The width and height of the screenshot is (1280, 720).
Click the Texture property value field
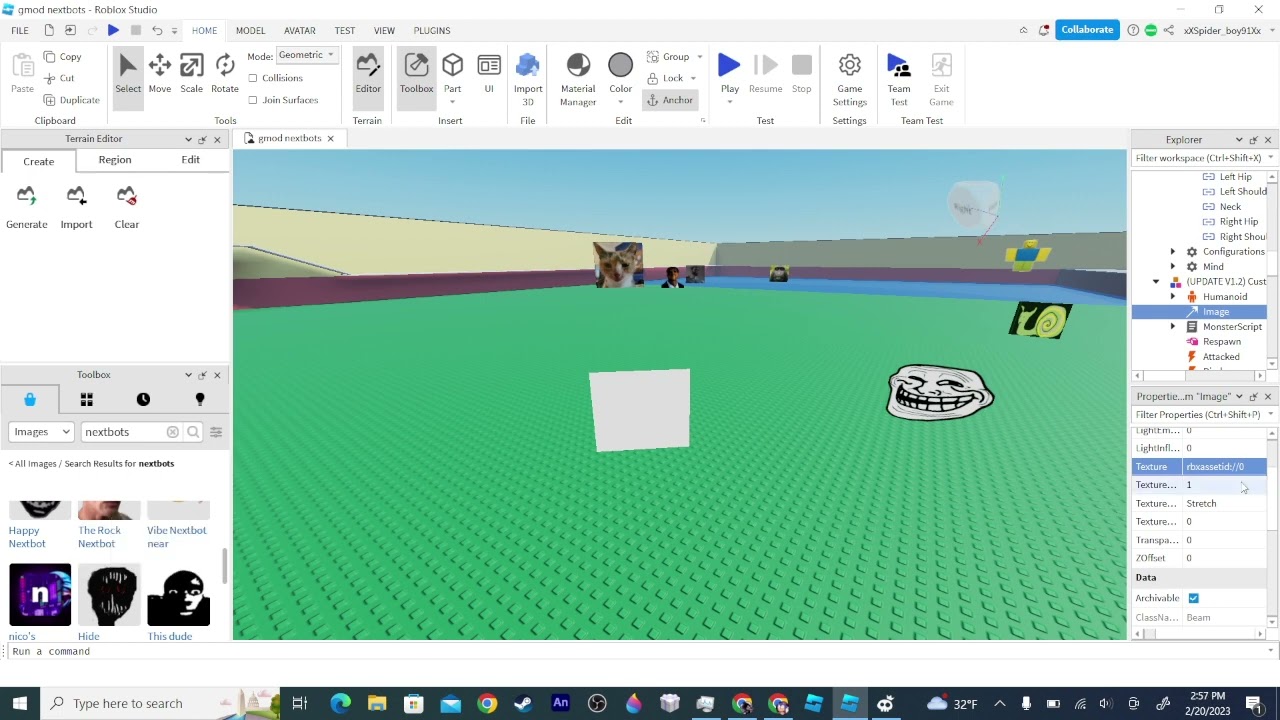[1225, 467]
